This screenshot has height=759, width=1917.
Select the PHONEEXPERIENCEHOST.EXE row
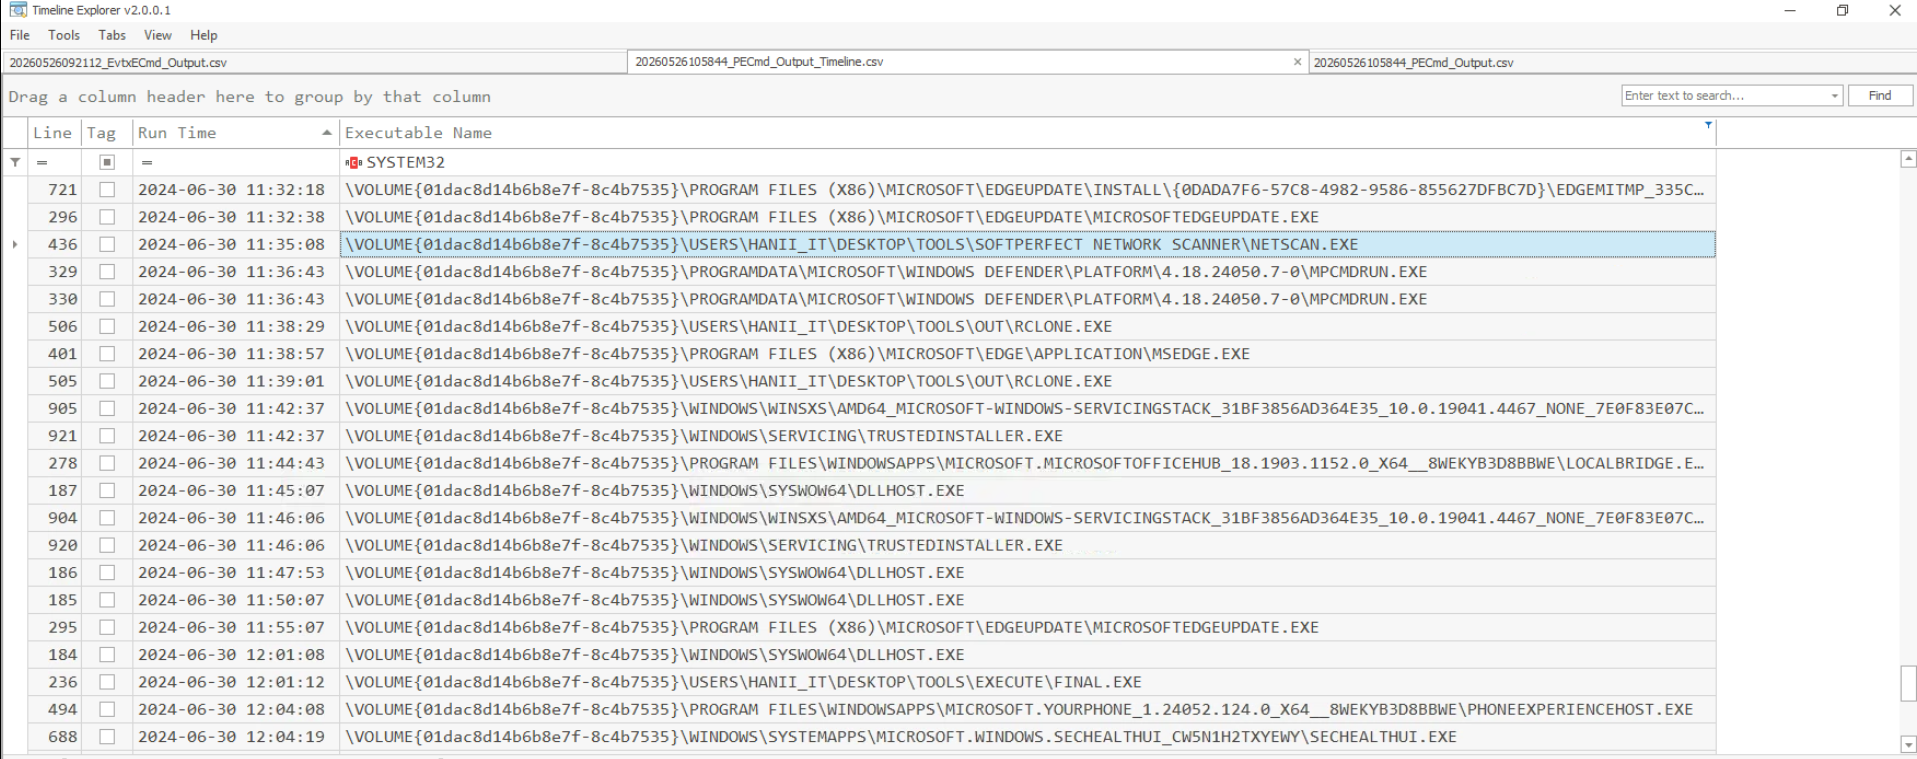click(x=1028, y=709)
